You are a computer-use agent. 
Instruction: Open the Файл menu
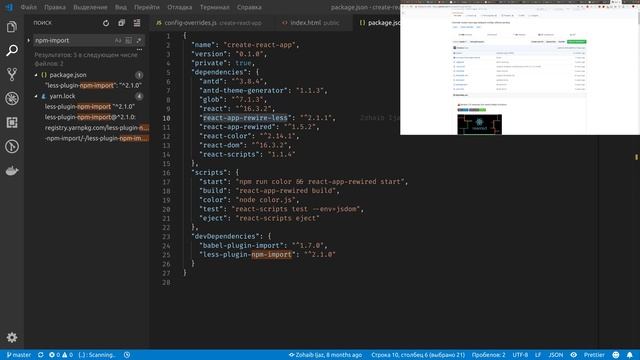(29, 7)
